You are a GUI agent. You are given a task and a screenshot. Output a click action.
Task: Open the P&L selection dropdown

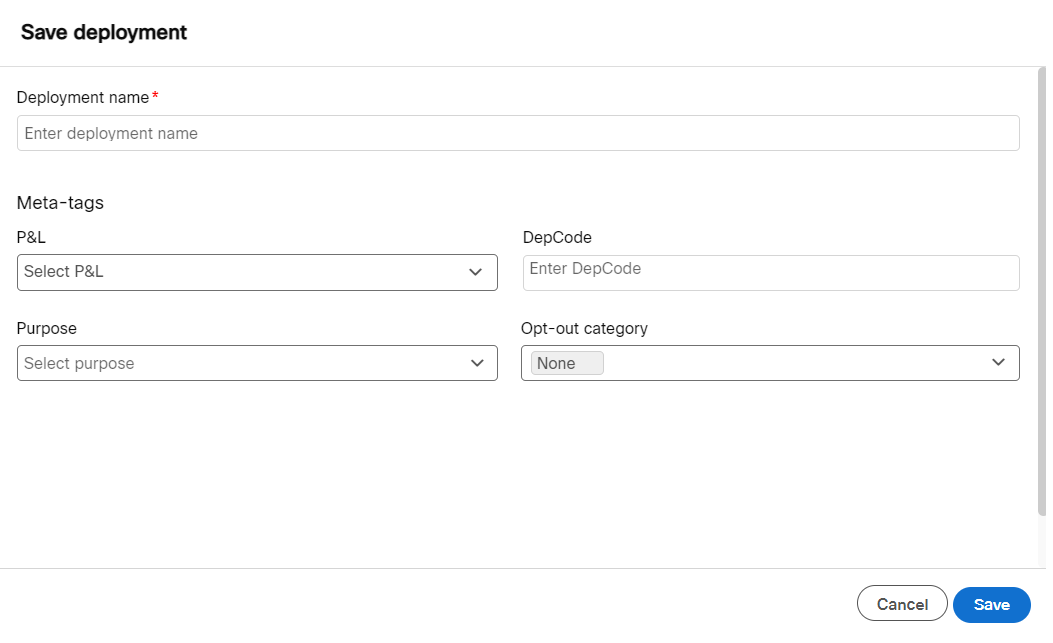coord(257,272)
